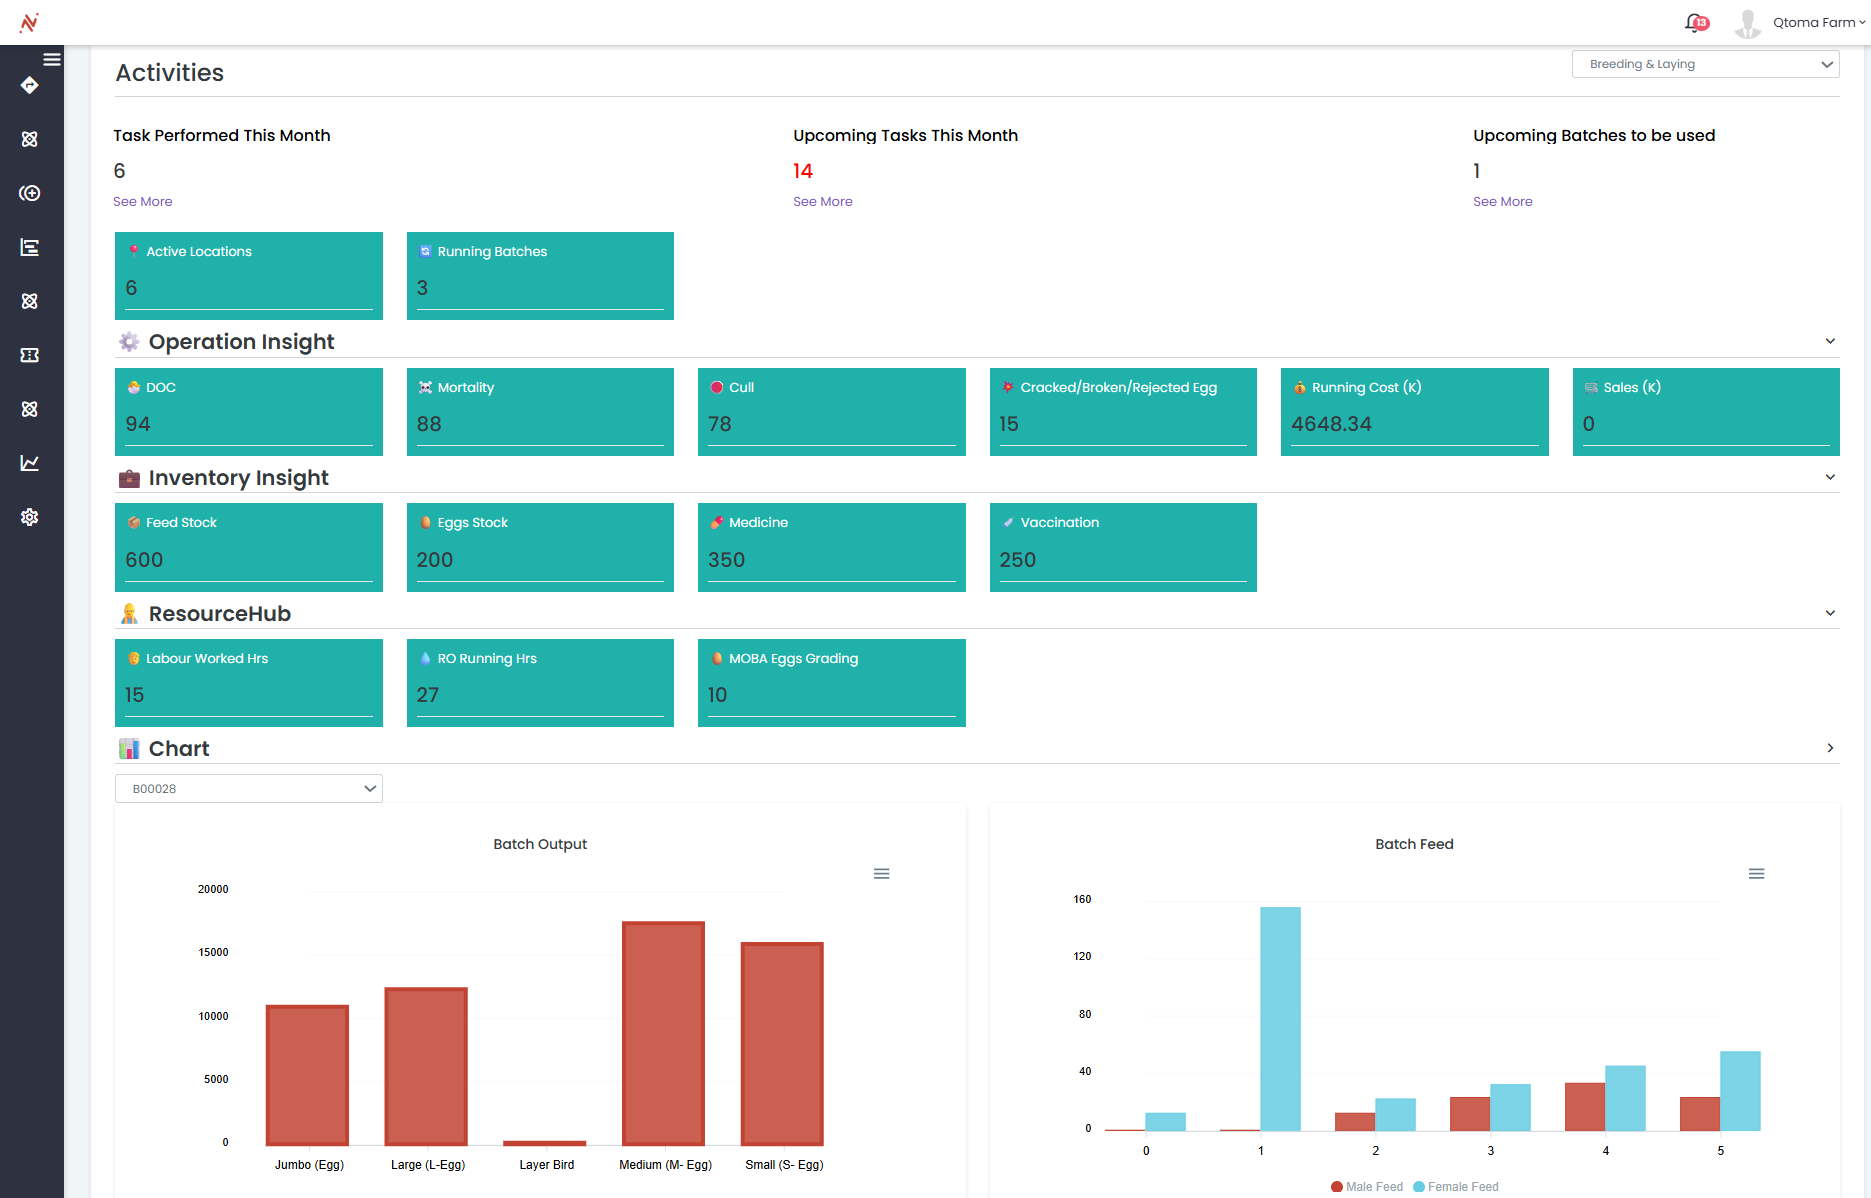Viewport: 1871px width, 1198px height.
Task: Click the directions diamond sidebar icon
Action: tap(30, 86)
